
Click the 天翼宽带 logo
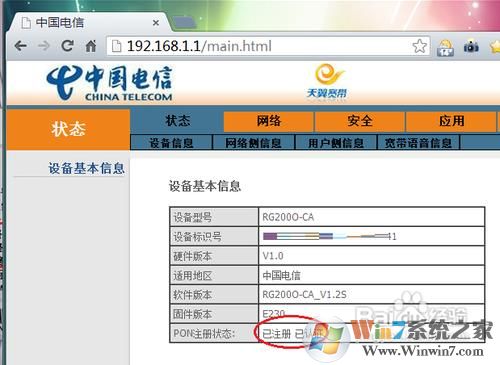[327, 82]
